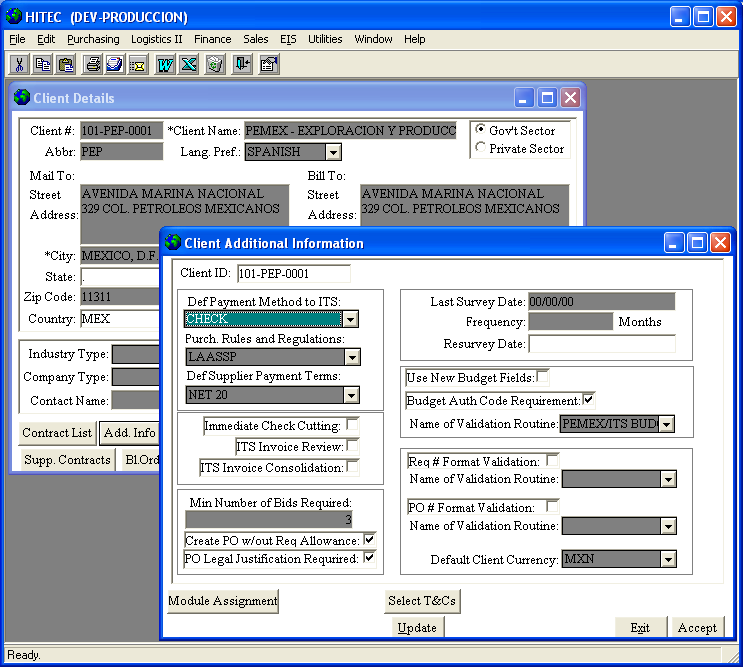The width and height of the screenshot is (743, 667).
Task: Export to Excel with the X icon
Action: pos(189,64)
